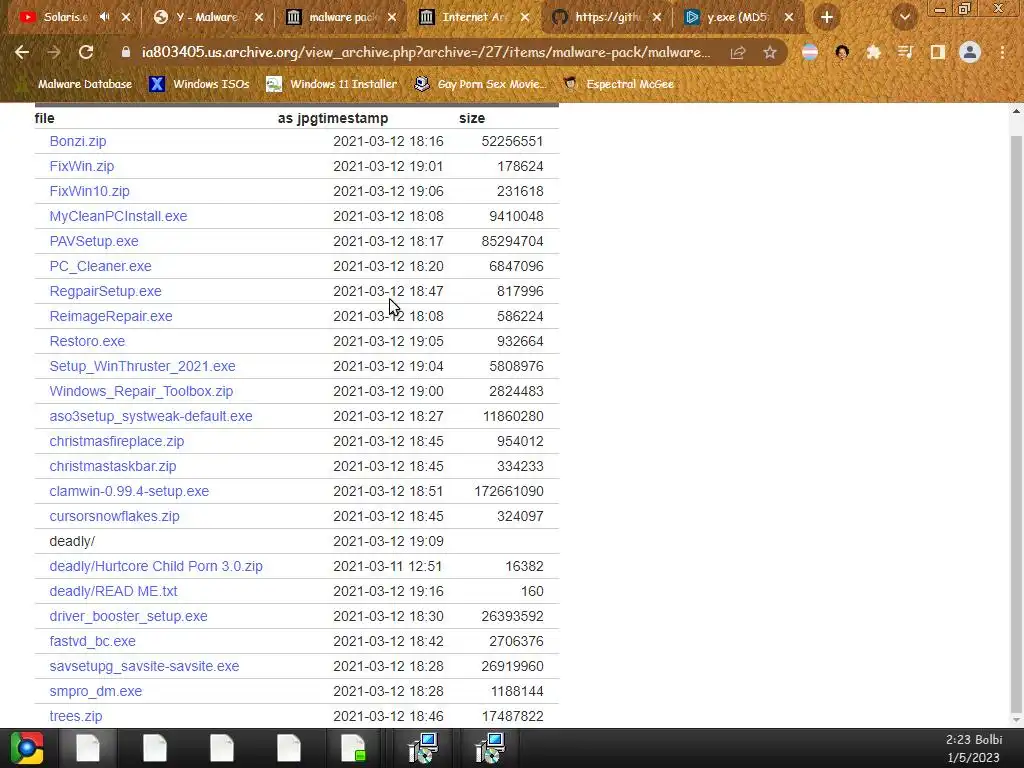Click christmasfireplace.zip link

click(x=117, y=441)
